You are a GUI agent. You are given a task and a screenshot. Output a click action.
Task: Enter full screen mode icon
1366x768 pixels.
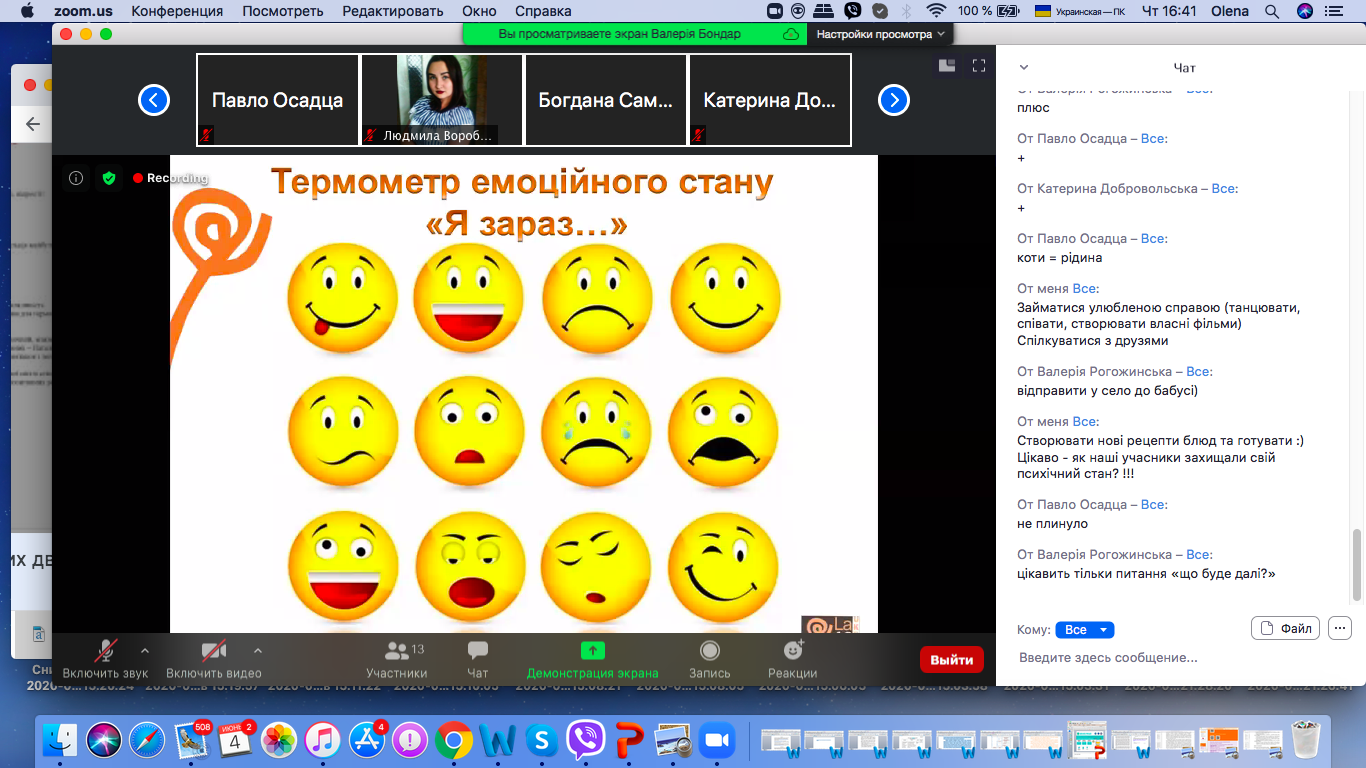pyautogui.click(x=979, y=66)
